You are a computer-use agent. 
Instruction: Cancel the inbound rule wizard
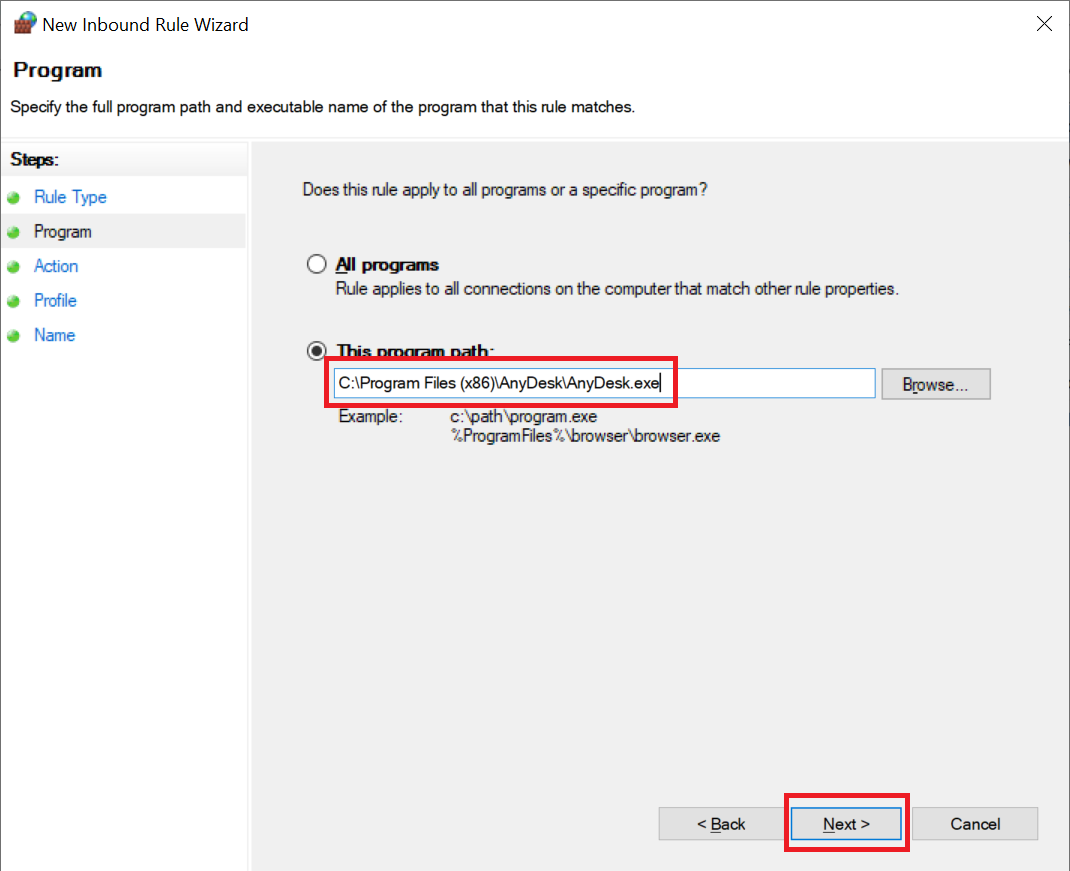point(974,824)
